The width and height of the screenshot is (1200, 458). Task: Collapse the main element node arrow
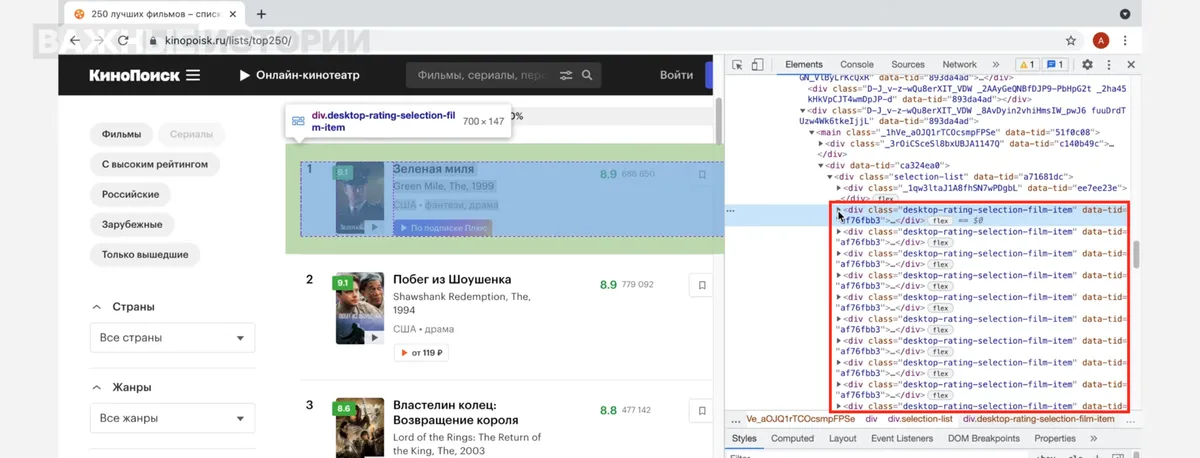(812, 132)
